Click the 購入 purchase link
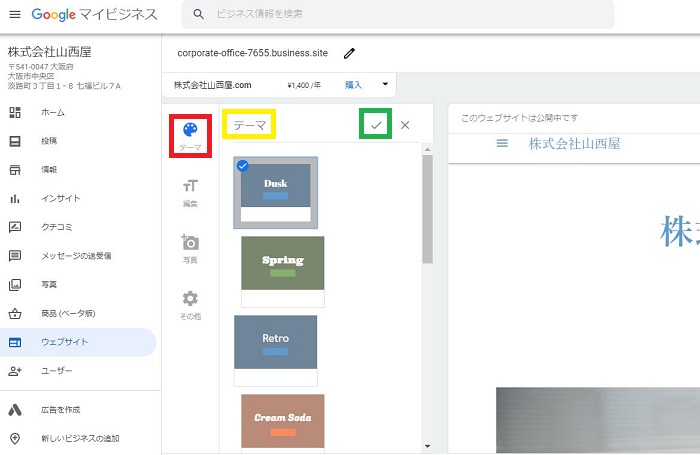This screenshot has width=700, height=455. [353, 85]
